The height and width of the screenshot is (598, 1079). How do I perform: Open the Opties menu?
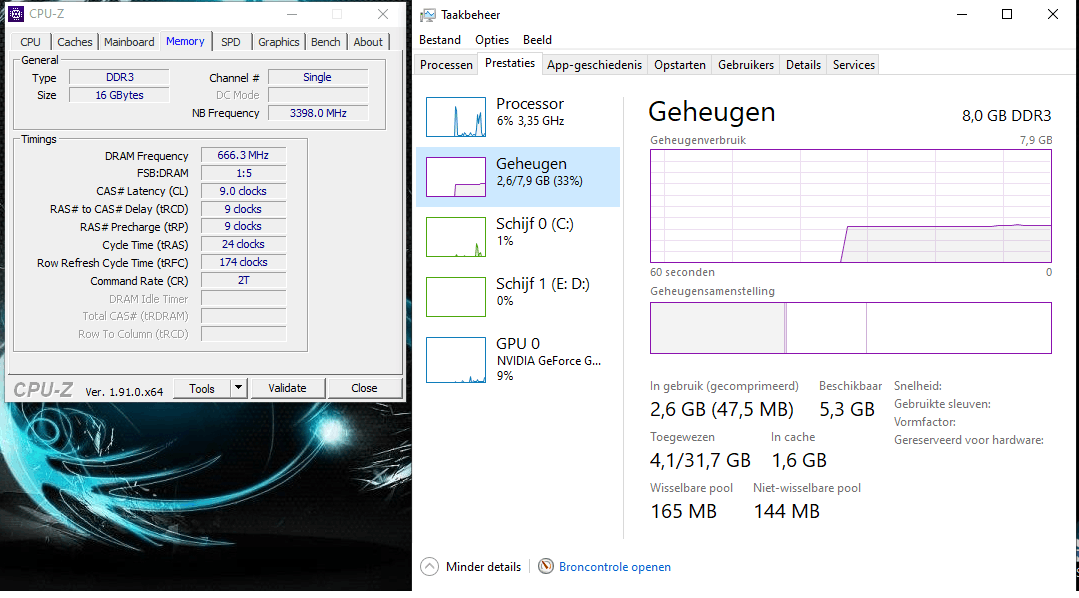pyautogui.click(x=492, y=40)
